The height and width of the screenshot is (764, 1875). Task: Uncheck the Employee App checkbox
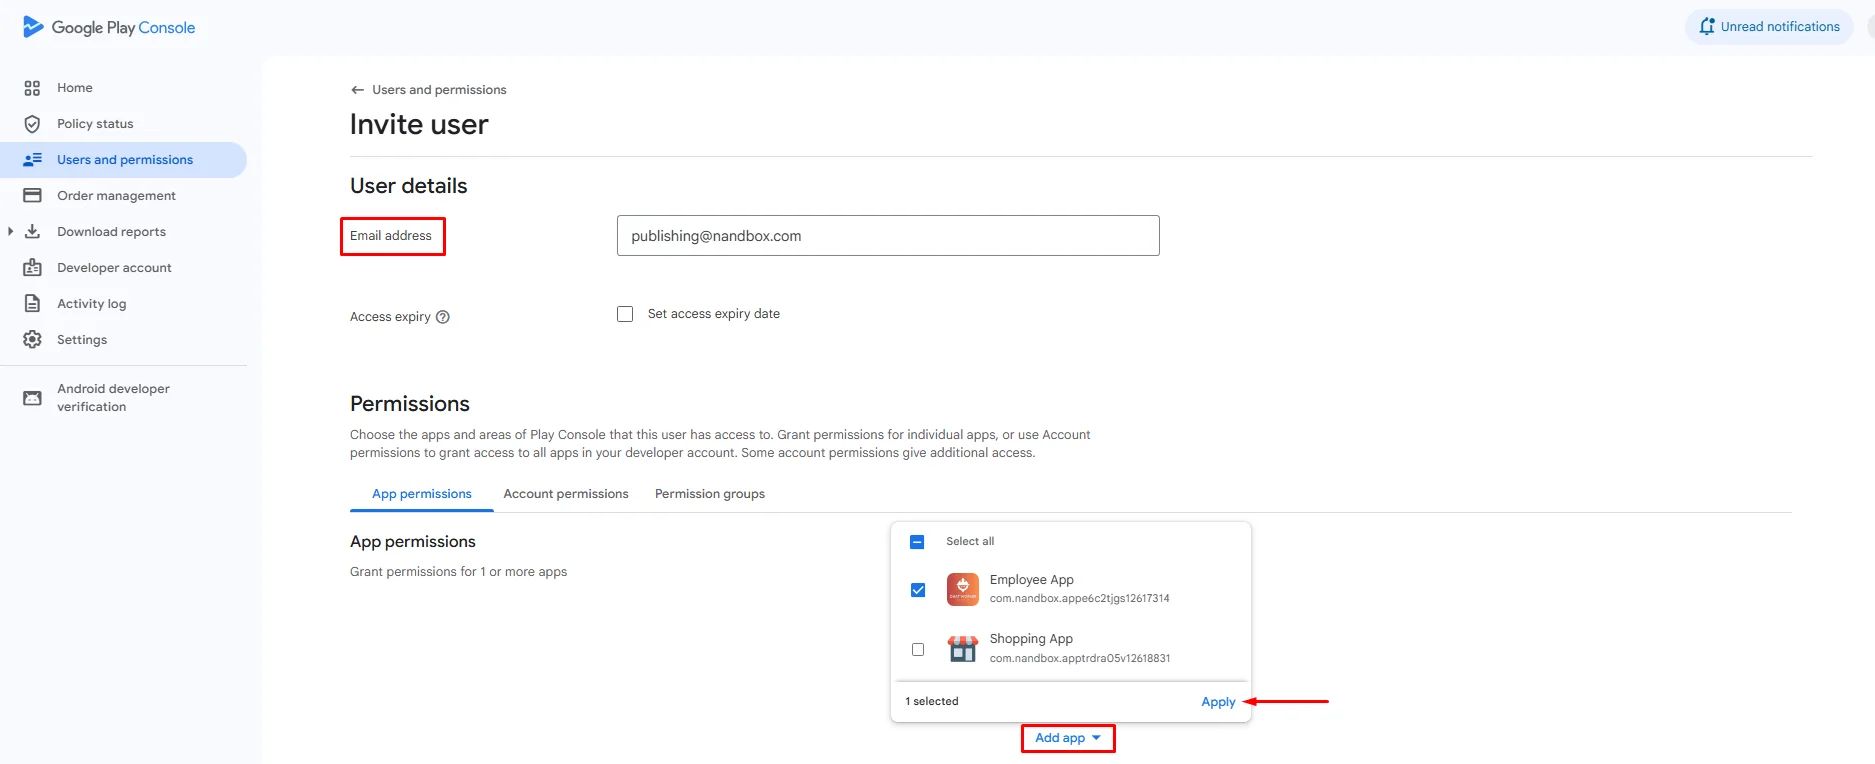(918, 590)
